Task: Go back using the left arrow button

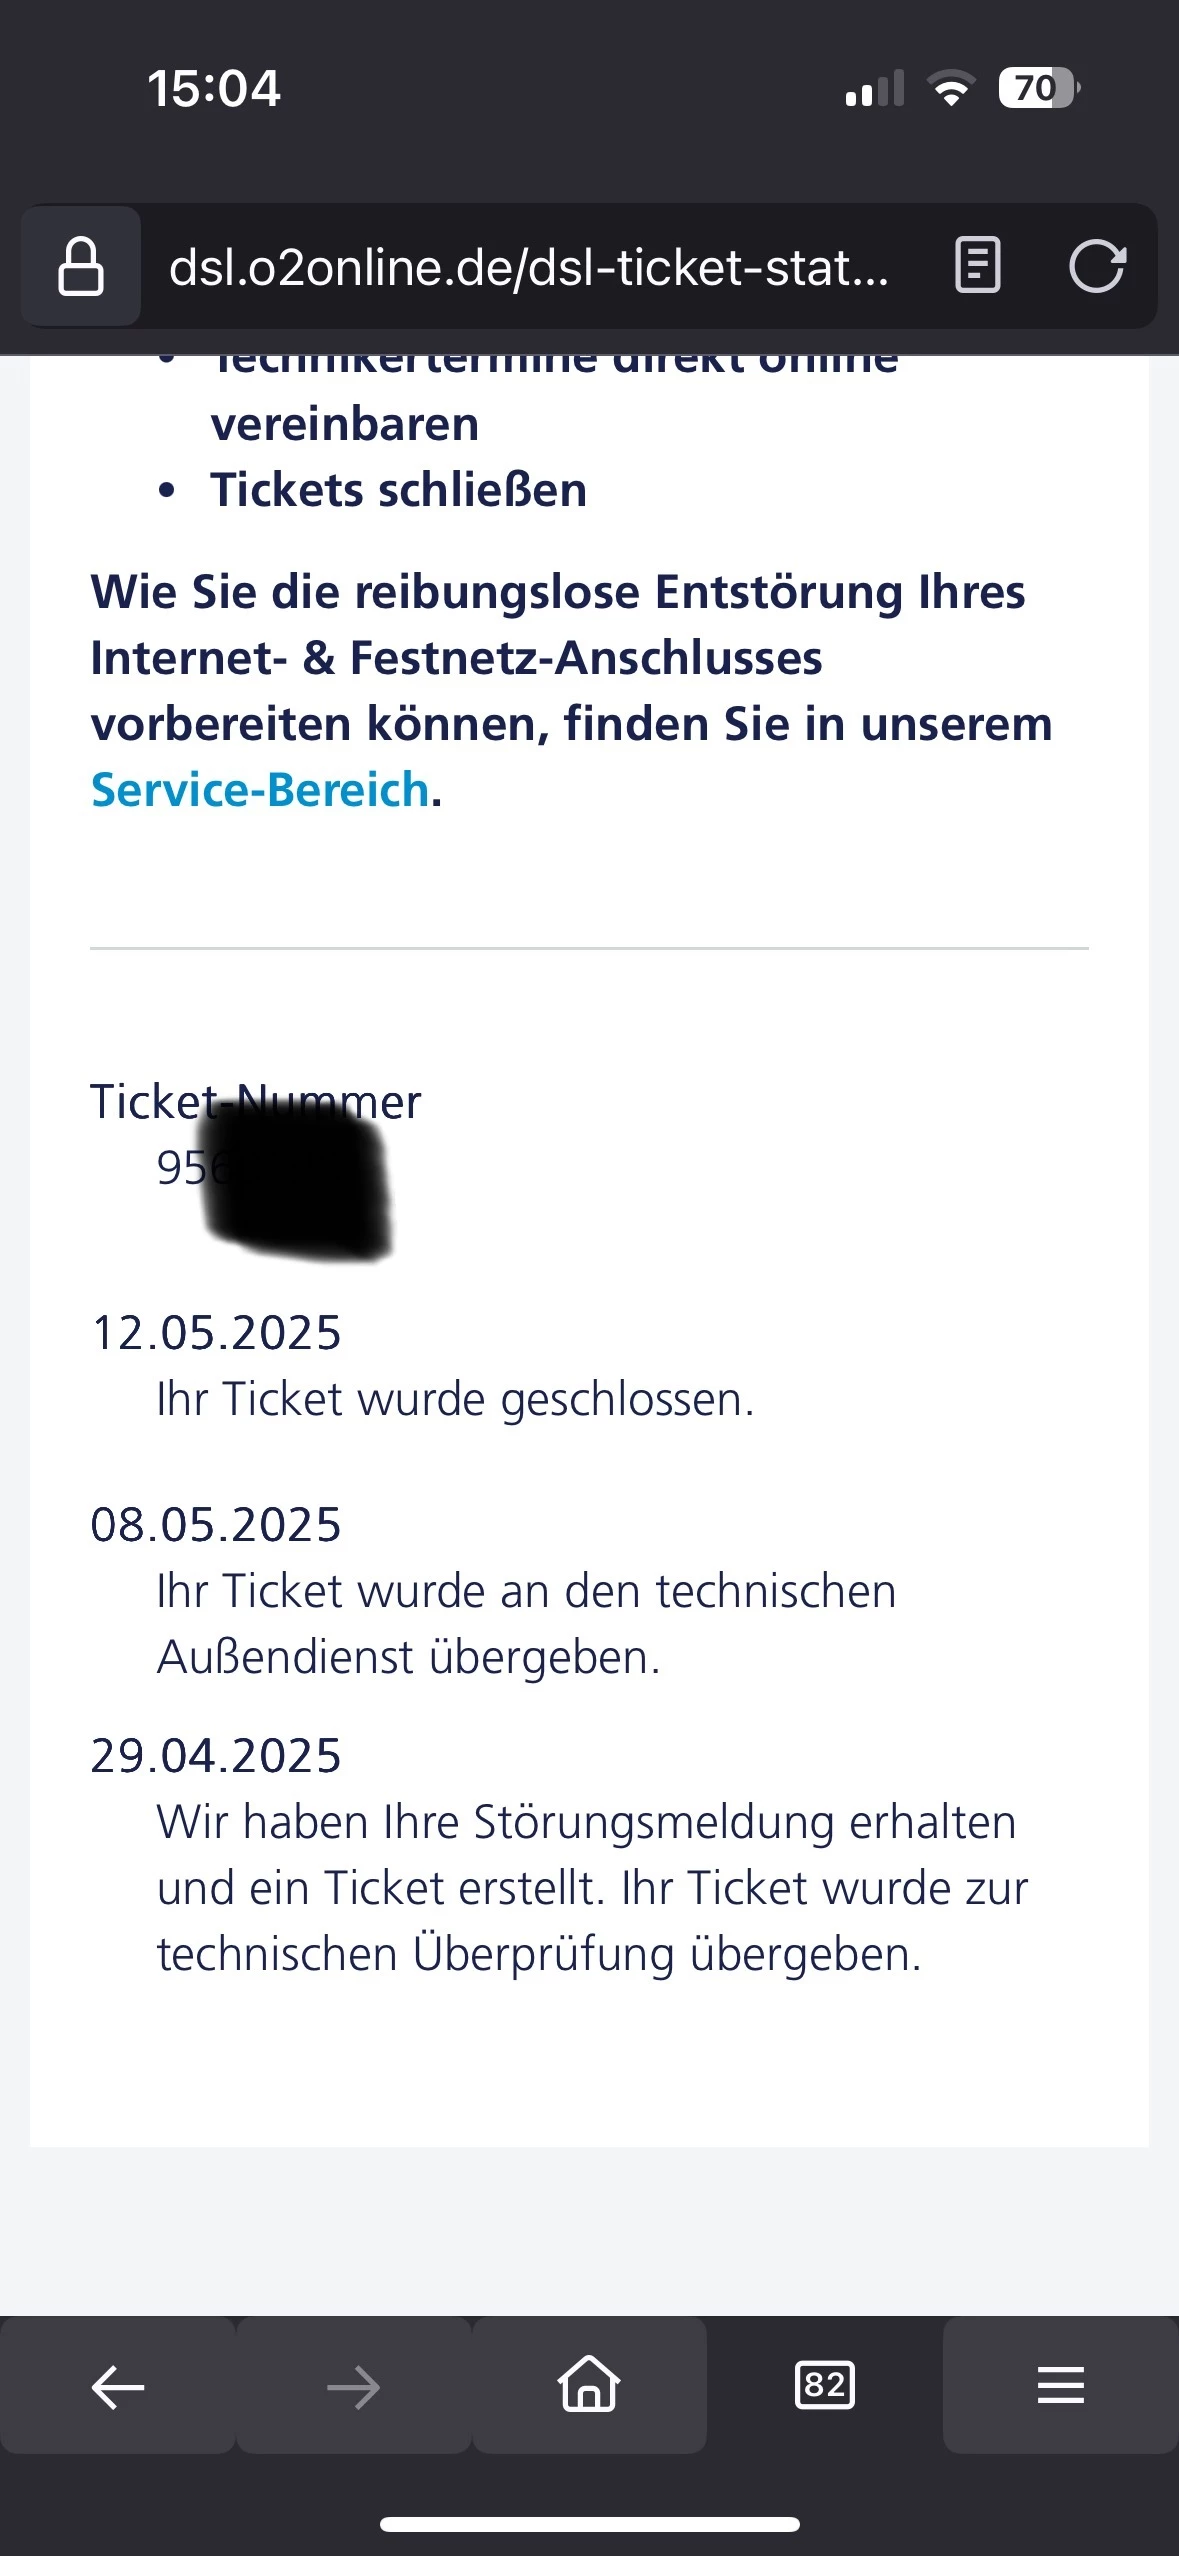Action: (117, 2388)
